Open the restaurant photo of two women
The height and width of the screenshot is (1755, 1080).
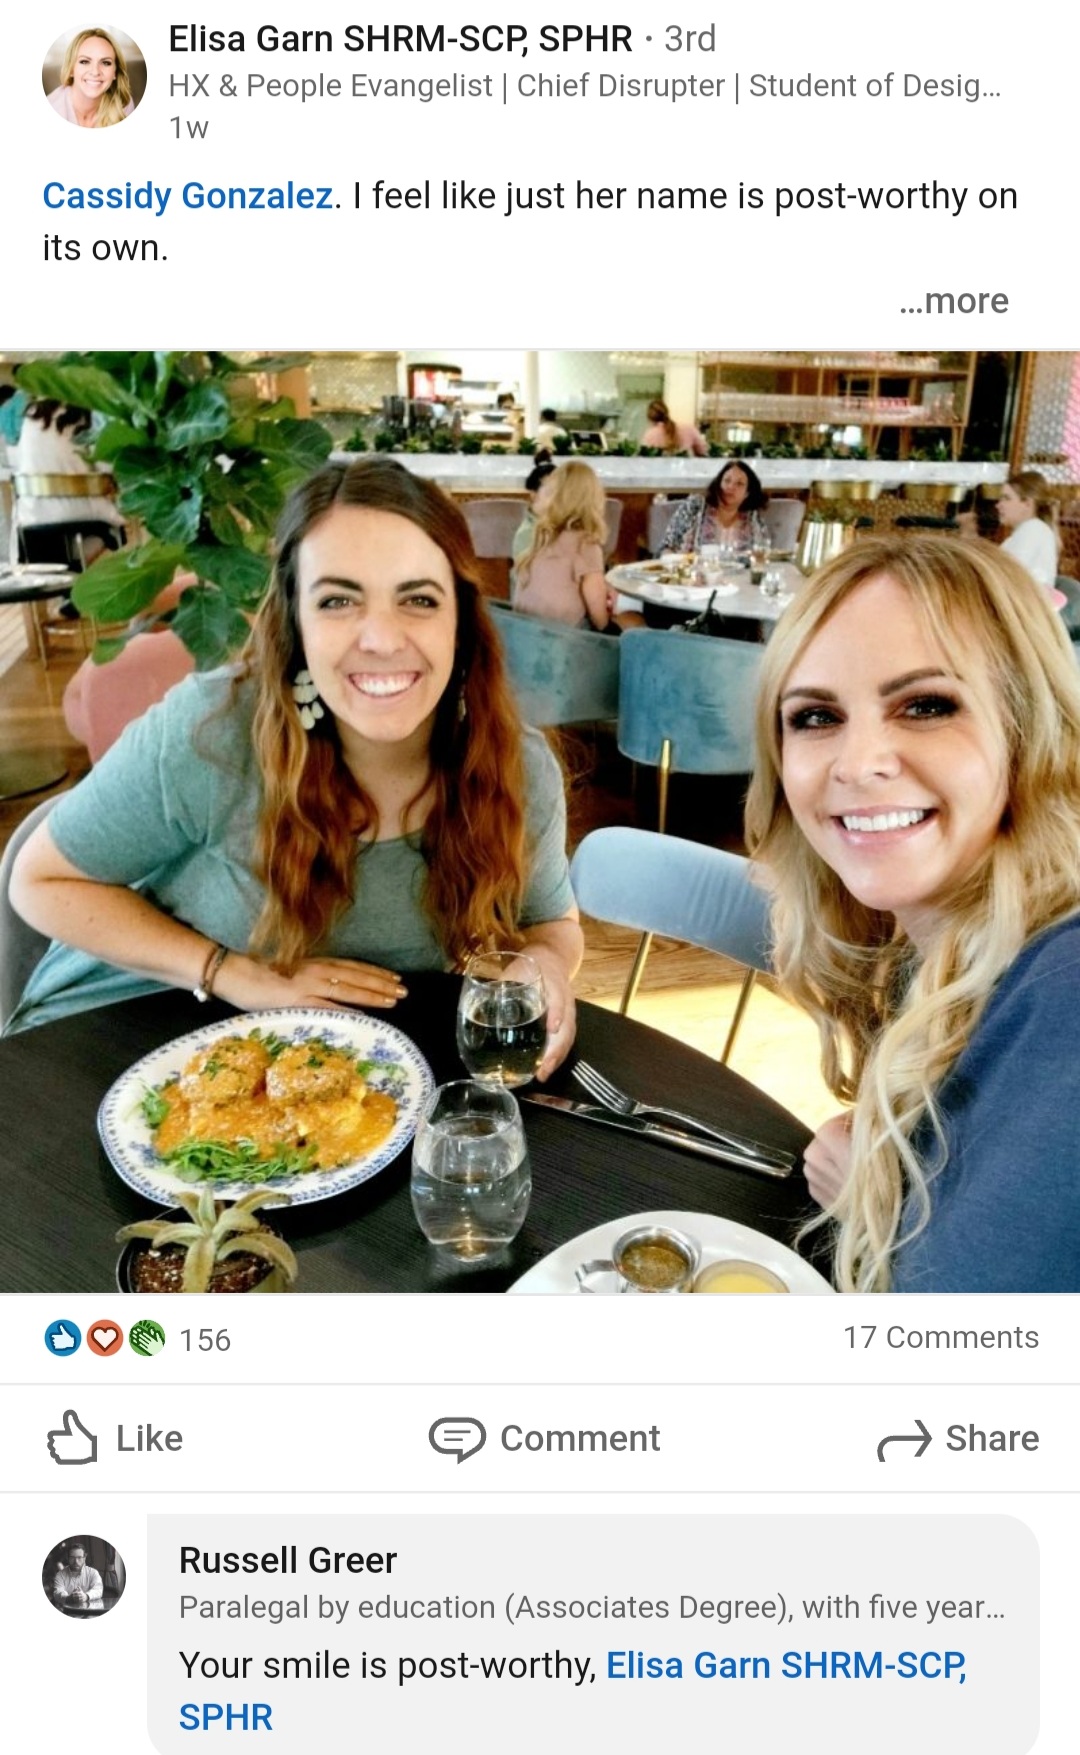coord(540,821)
